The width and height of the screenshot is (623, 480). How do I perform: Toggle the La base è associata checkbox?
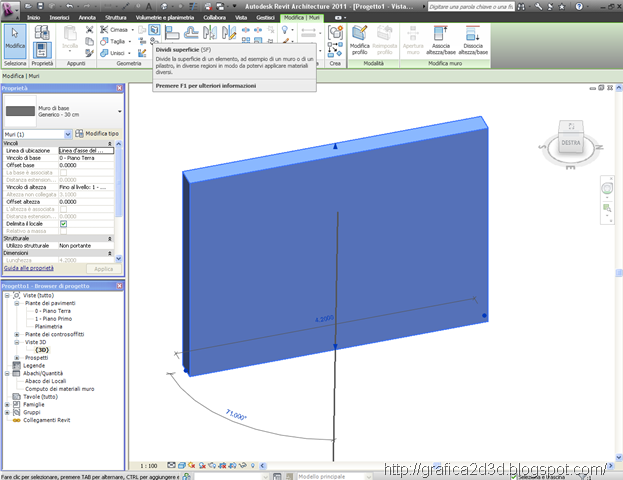[x=63, y=172]
